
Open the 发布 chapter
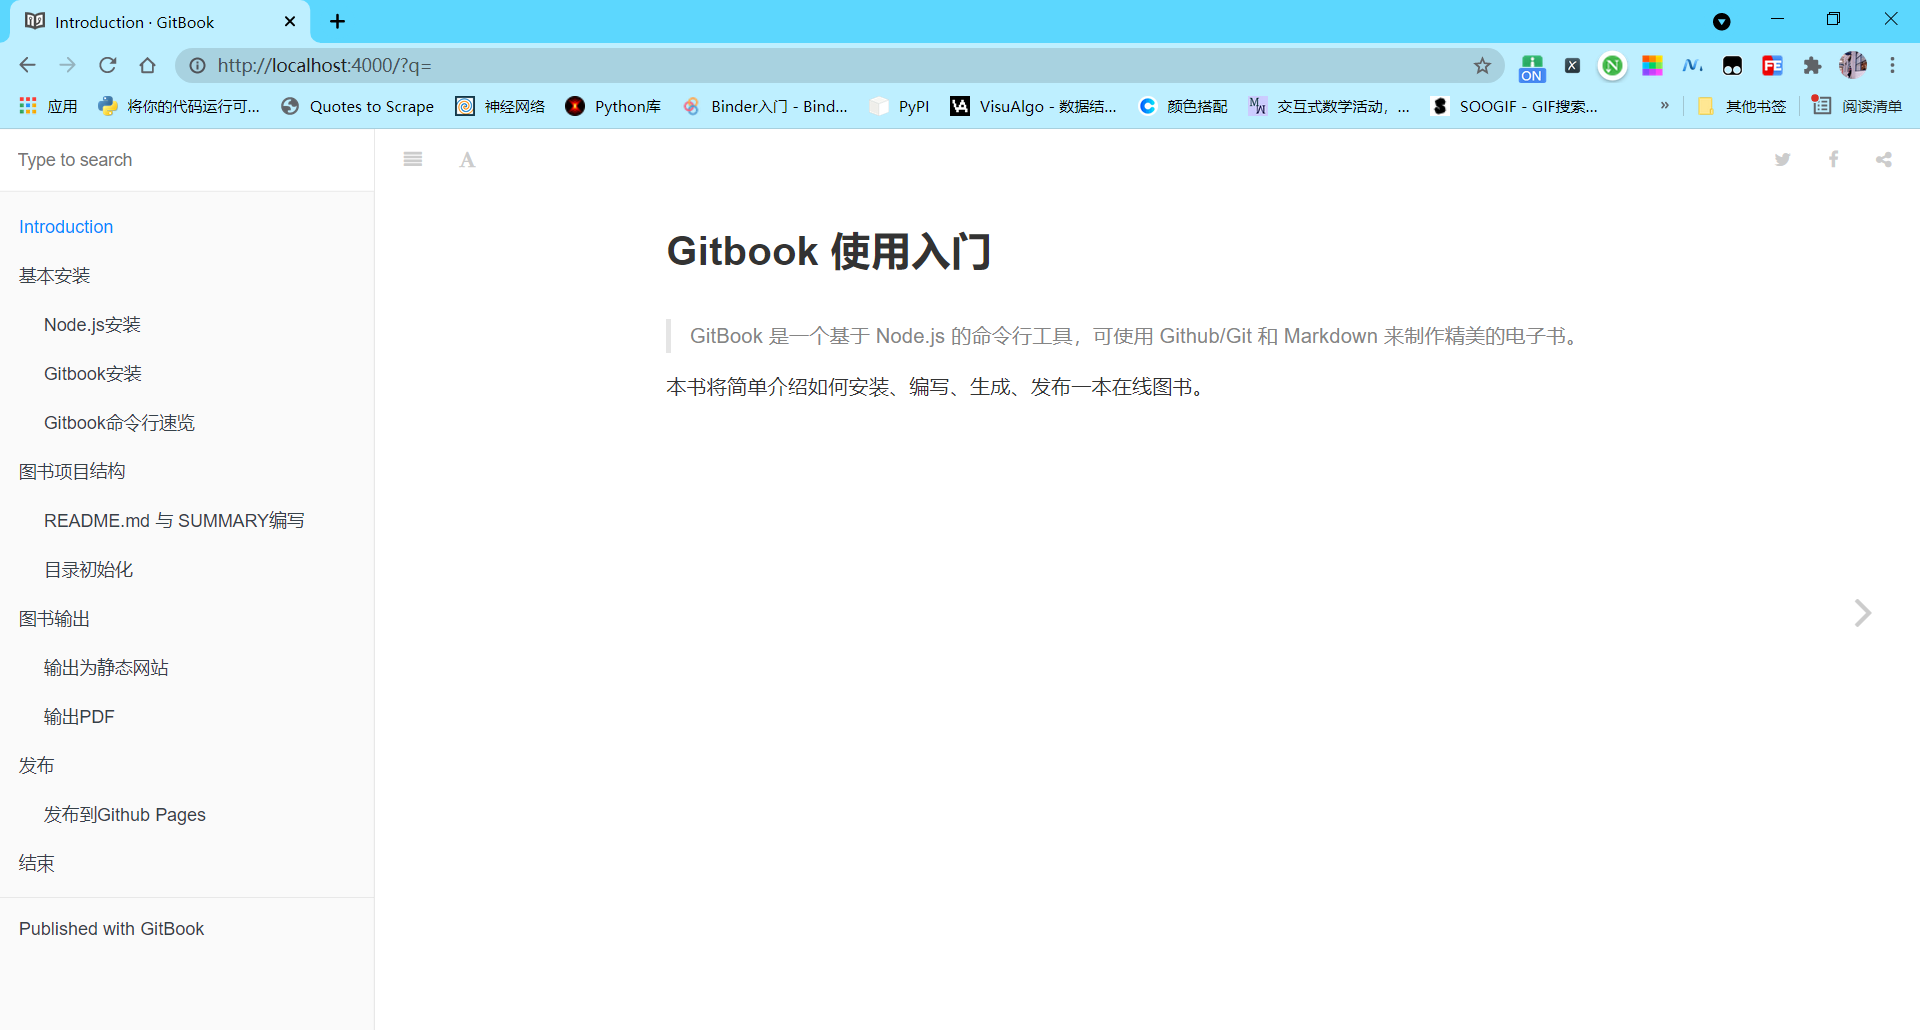[x=37, y=766]
